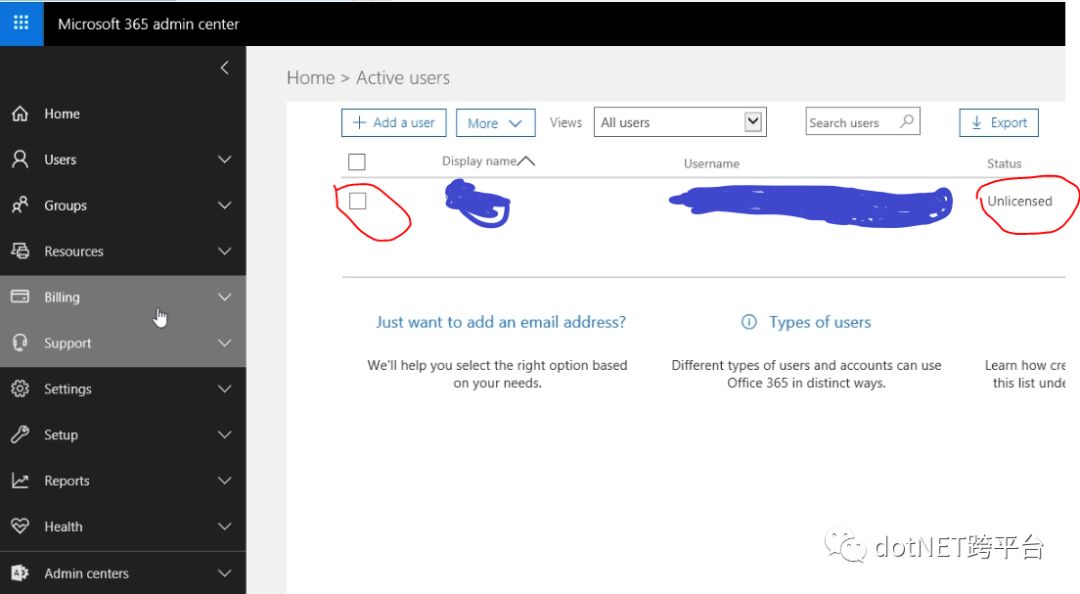Click the Support headset icon

click(20, 342)
